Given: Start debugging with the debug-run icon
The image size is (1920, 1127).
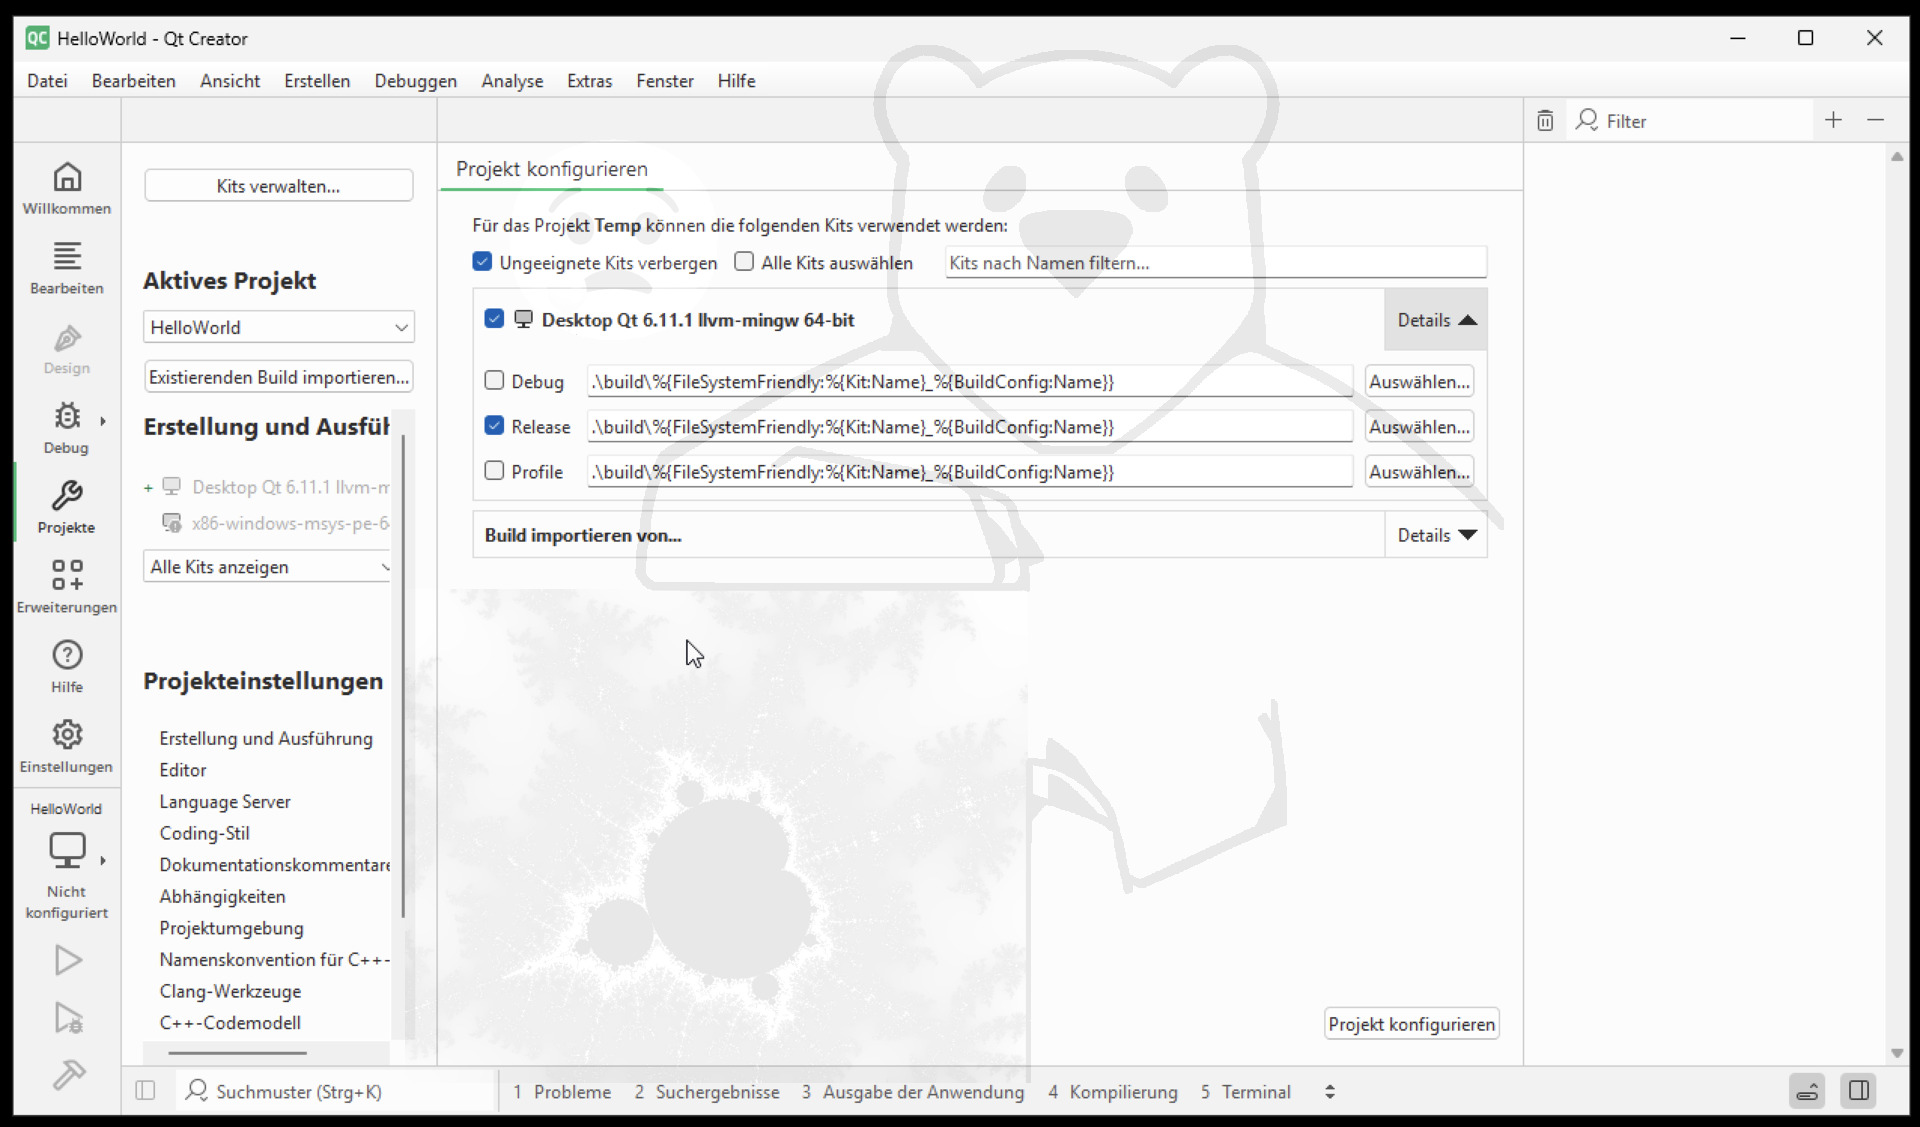Looking at the screenshot, I should [67, 1018].
